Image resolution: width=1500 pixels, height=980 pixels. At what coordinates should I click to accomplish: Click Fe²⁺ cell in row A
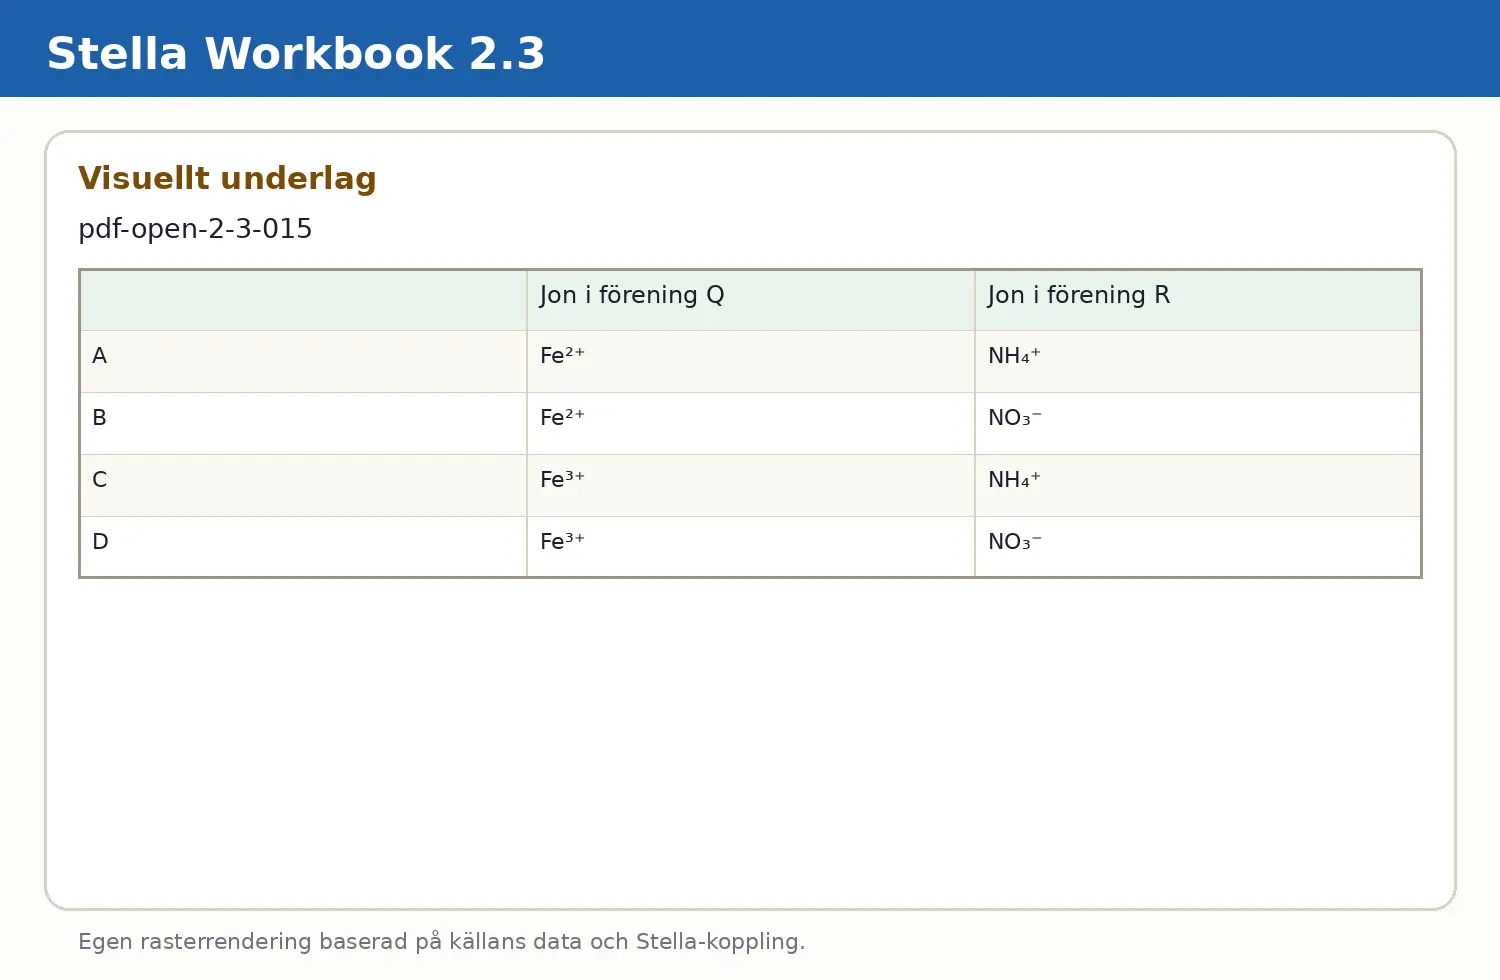[x=751, y=362]
